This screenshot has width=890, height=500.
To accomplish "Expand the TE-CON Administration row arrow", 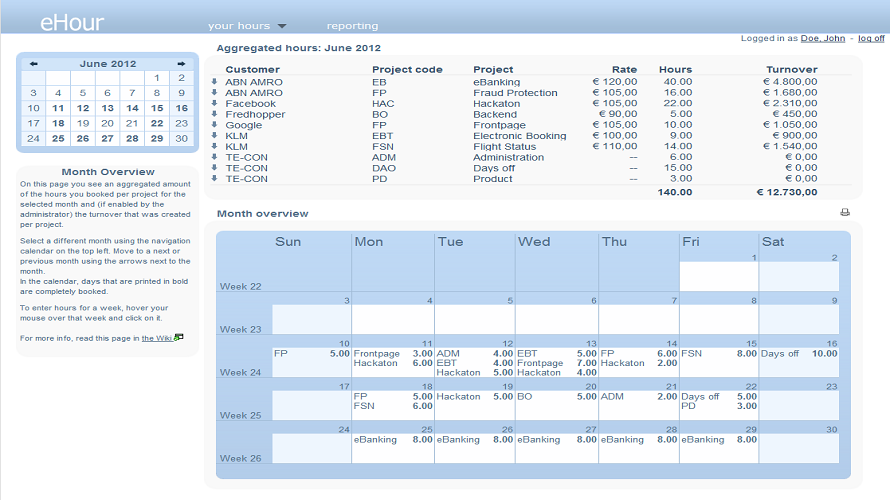I will (215, 157).
